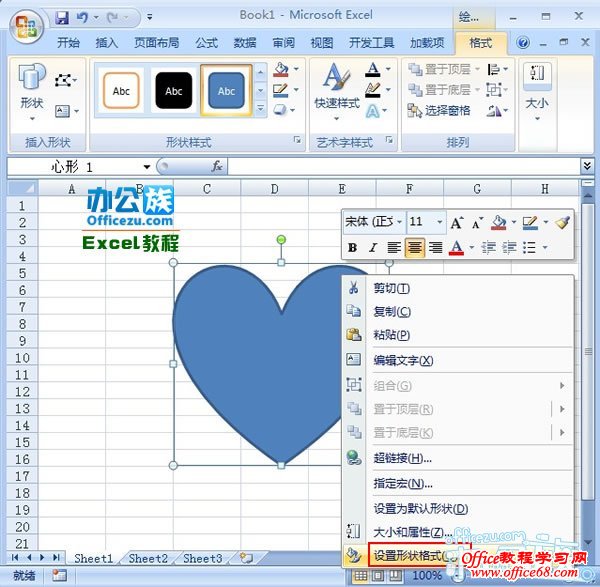Click the edit shape icon in ribbon
The image size is (600, 587).
[x=65, y=80]
